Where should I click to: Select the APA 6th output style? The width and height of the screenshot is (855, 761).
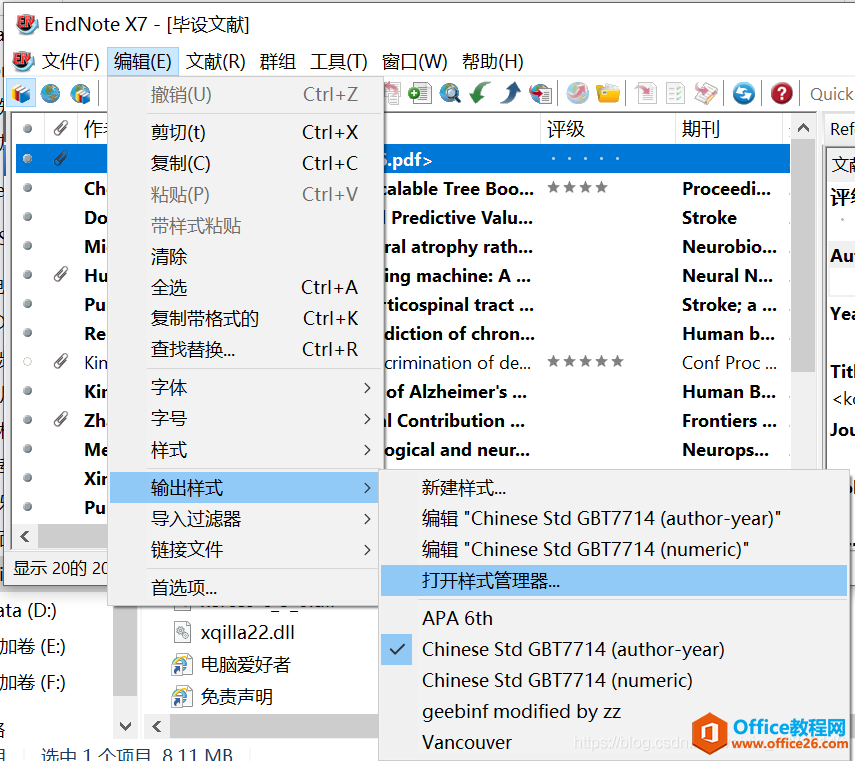tap(614, 618)
